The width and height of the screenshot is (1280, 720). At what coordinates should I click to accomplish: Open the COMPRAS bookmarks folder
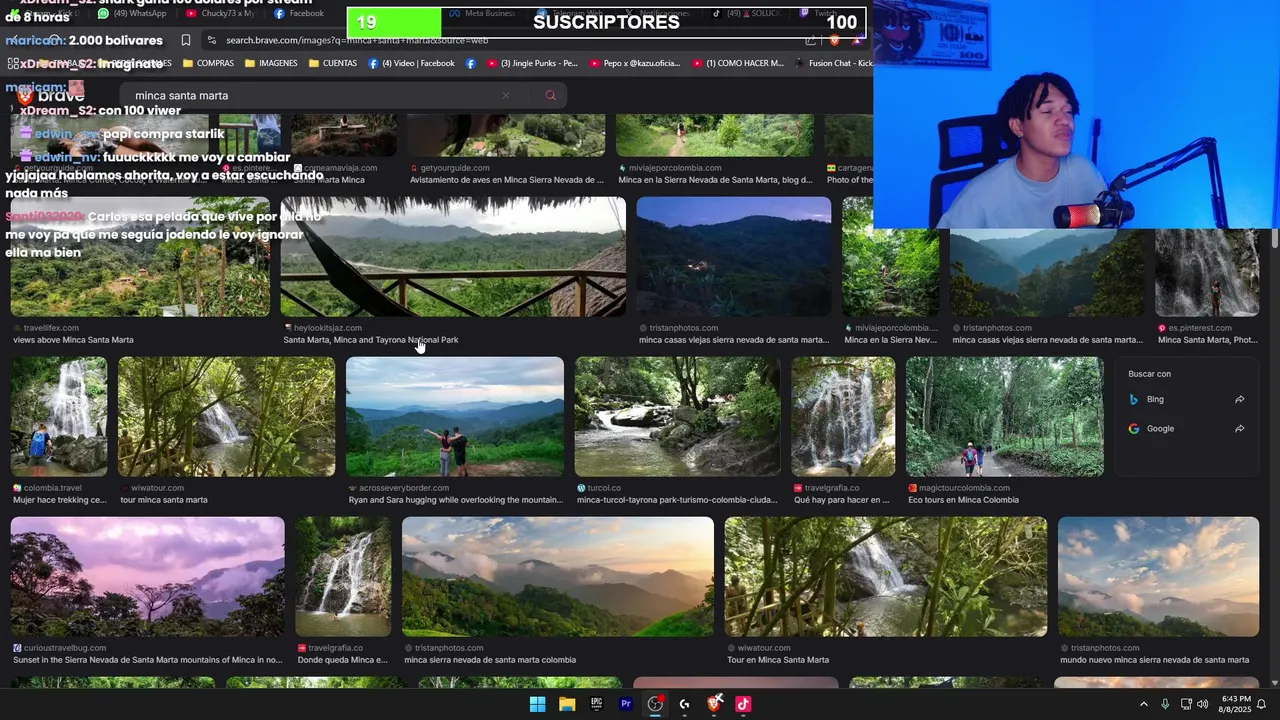(x=207, y=63)
